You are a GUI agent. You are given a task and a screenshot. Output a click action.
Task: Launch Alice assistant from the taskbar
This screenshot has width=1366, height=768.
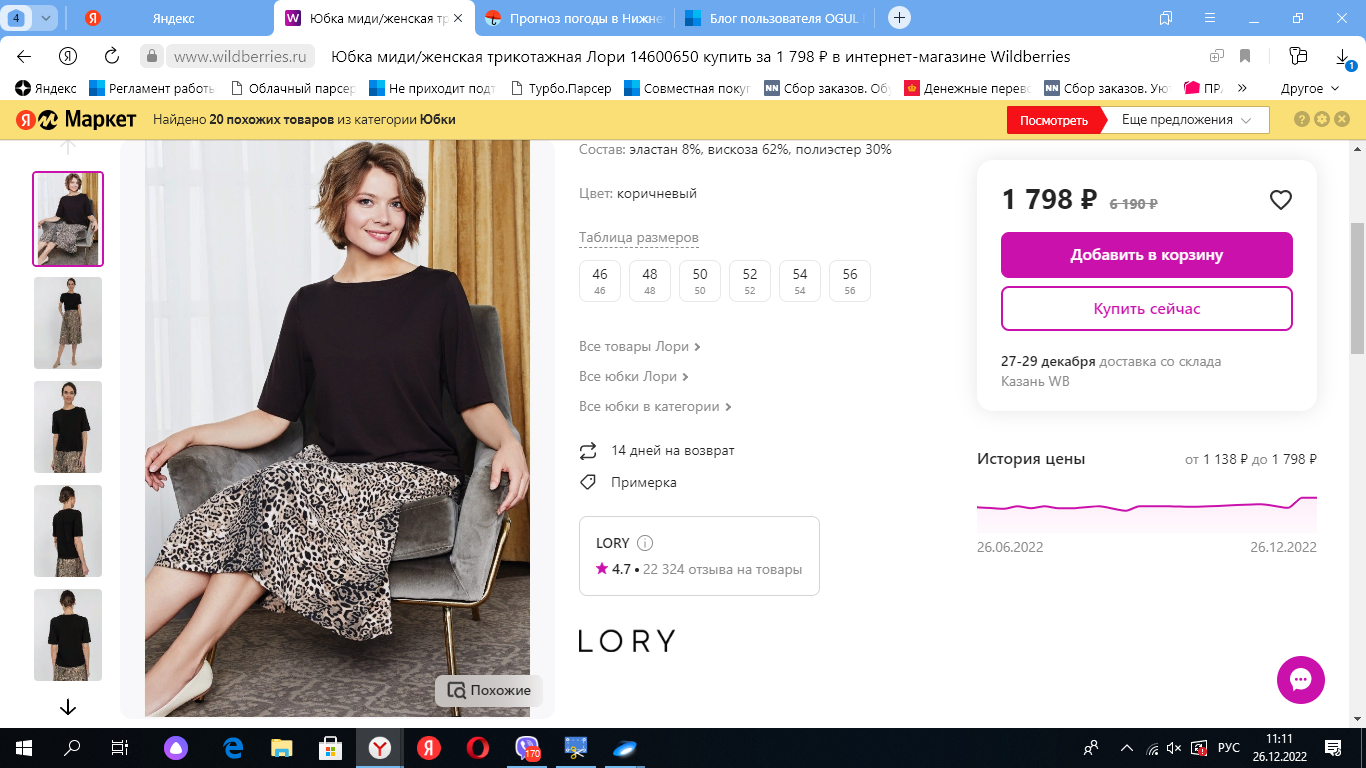pyautogui.click(x=176, y=748)
